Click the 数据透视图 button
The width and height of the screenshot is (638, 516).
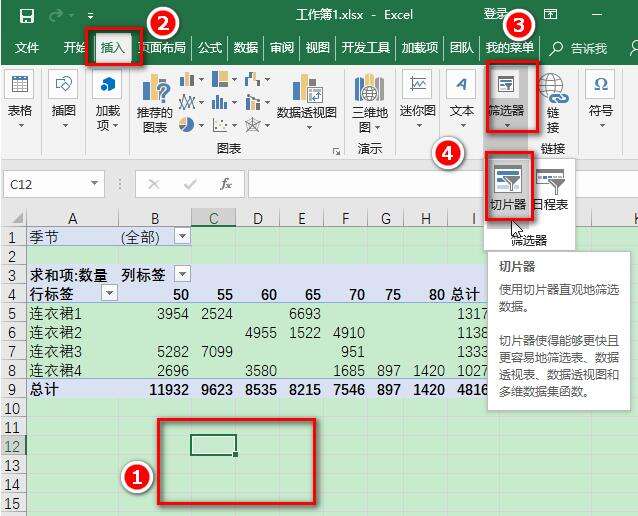[307, 96]
